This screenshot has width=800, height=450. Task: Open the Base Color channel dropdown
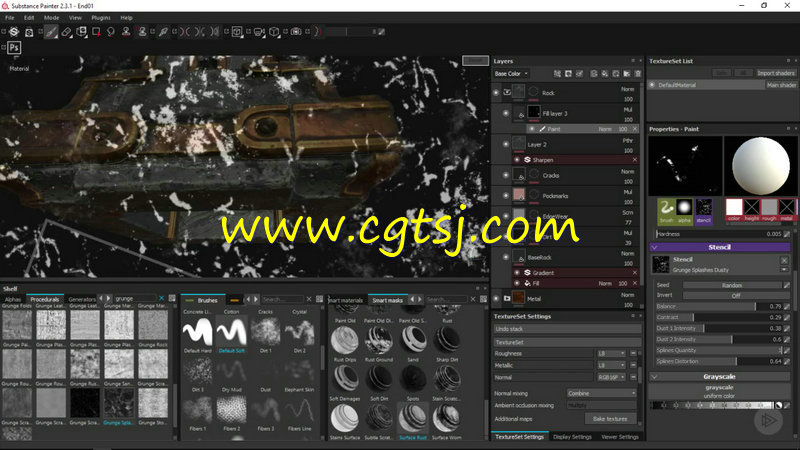click(x=511, y=73)
